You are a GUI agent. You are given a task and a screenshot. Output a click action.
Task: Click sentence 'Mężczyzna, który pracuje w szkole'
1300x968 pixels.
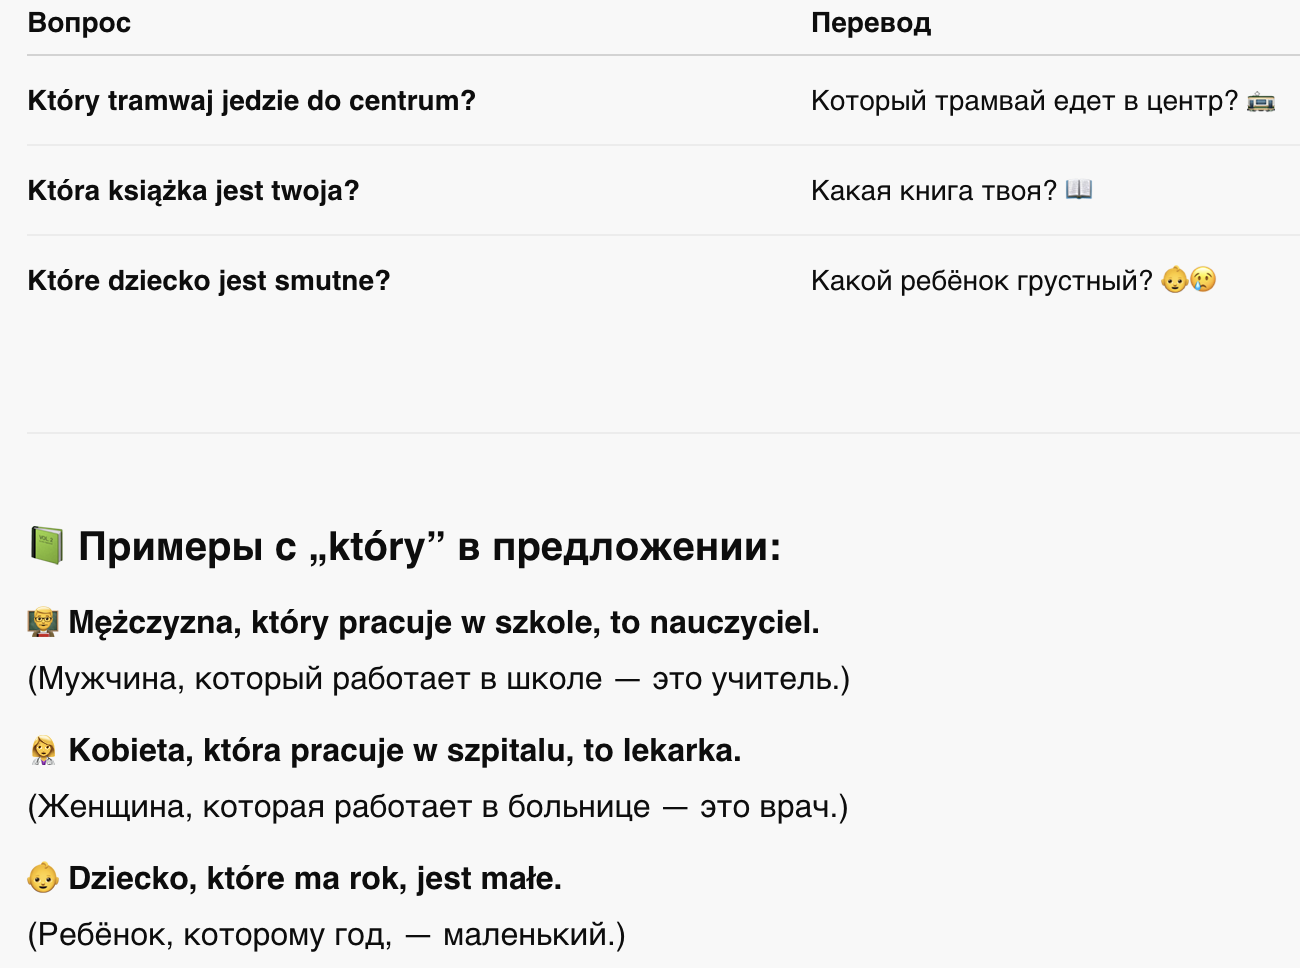pos(335,623)
